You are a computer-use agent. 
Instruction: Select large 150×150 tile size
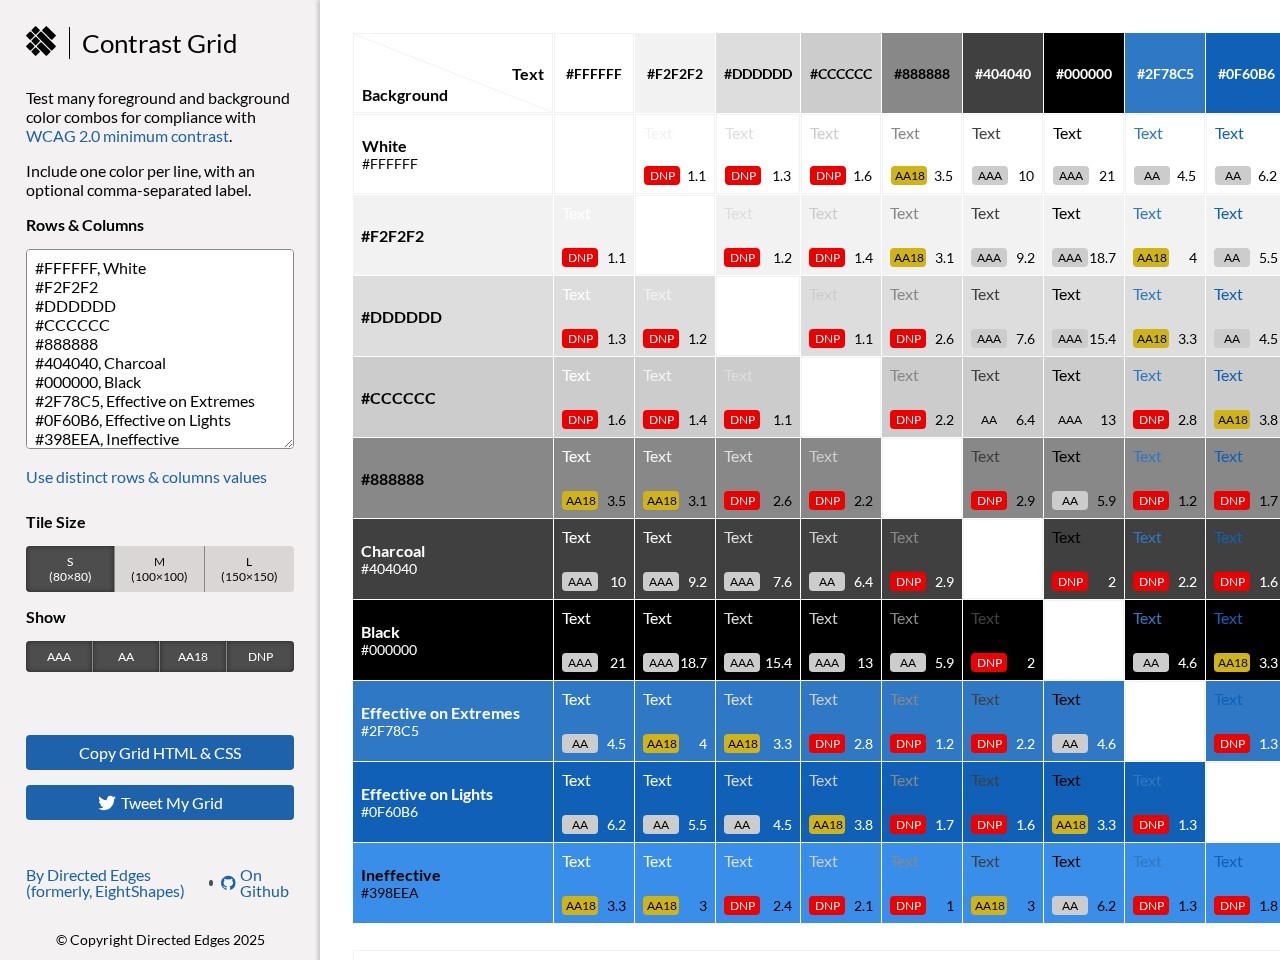(249, 569)
